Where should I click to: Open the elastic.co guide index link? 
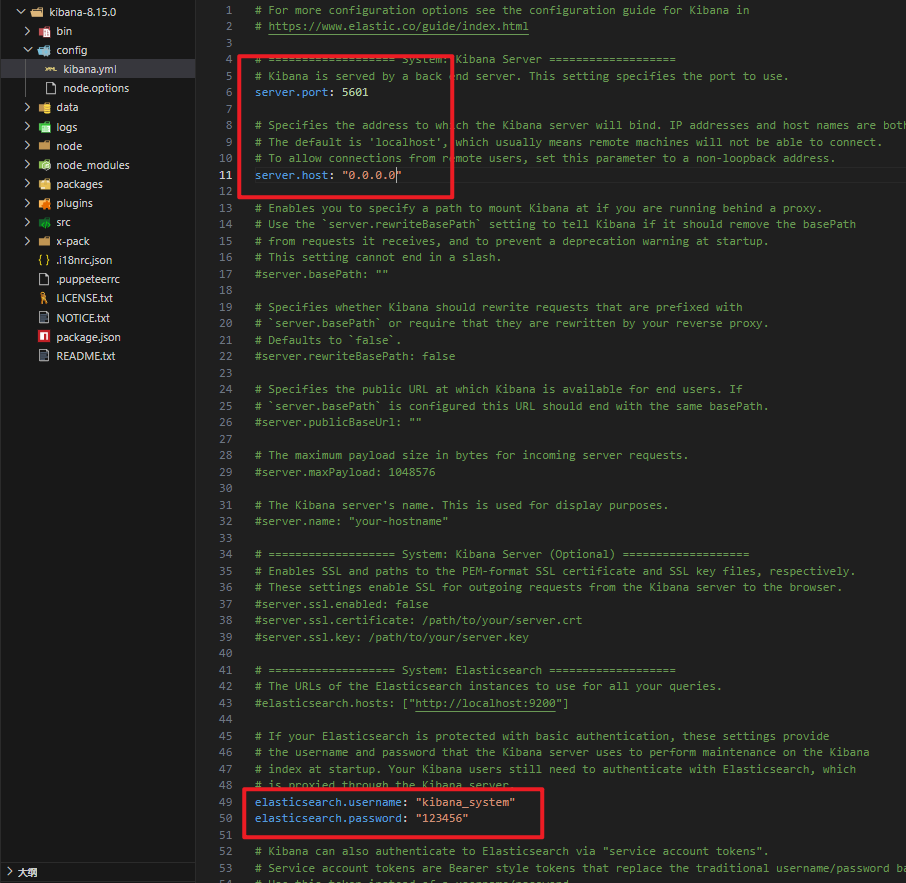click(398, 27)
